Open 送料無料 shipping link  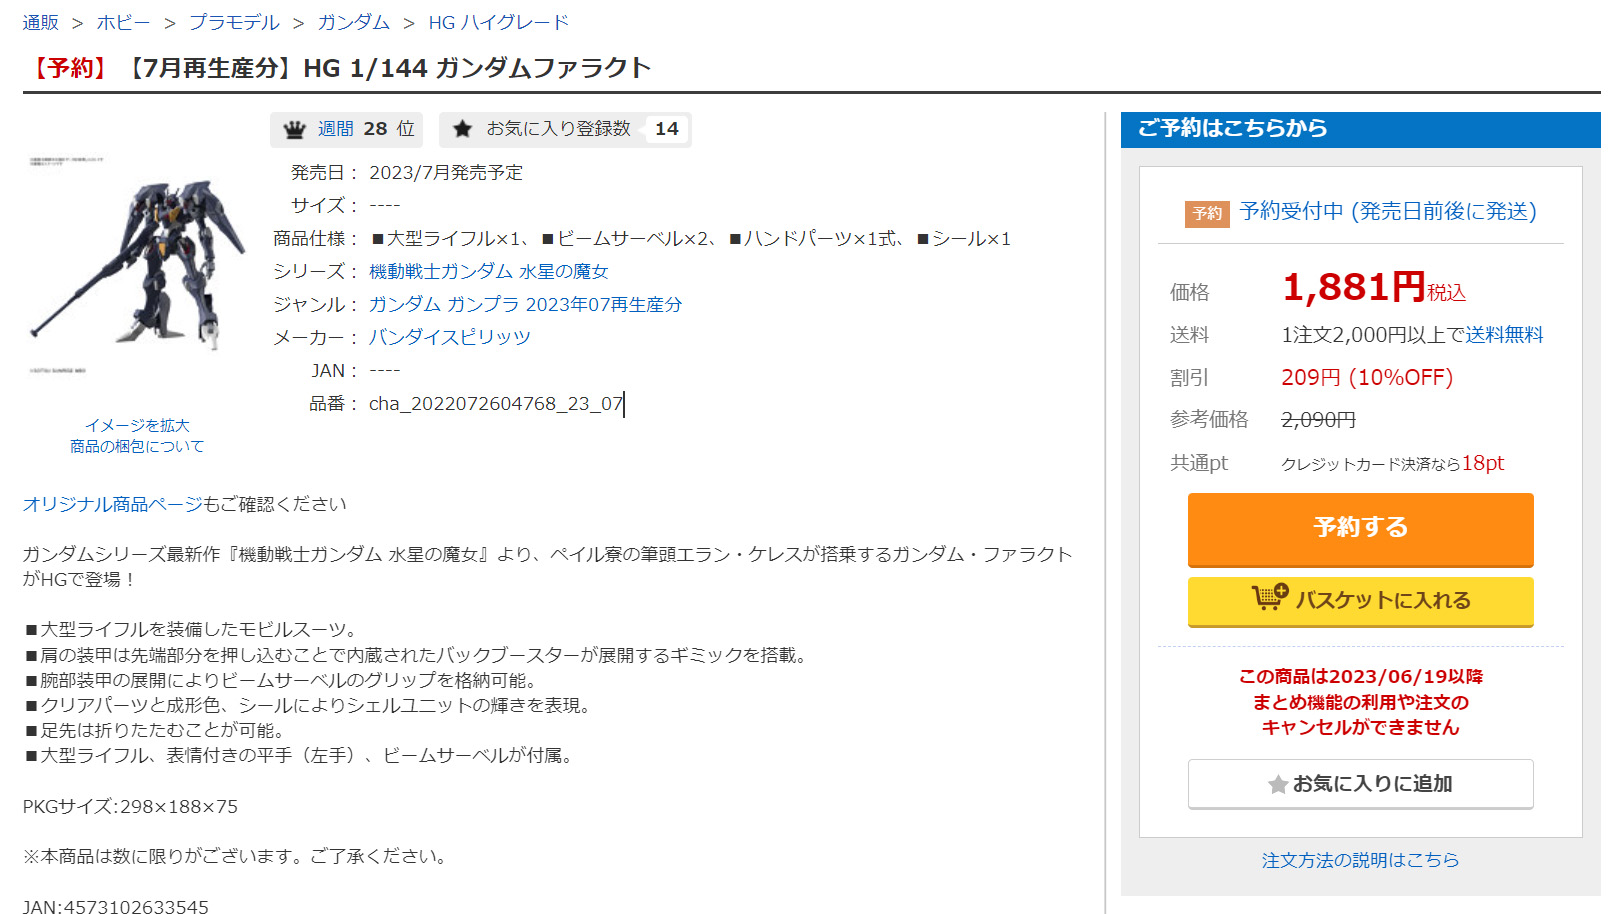[x=1504, y=335]
